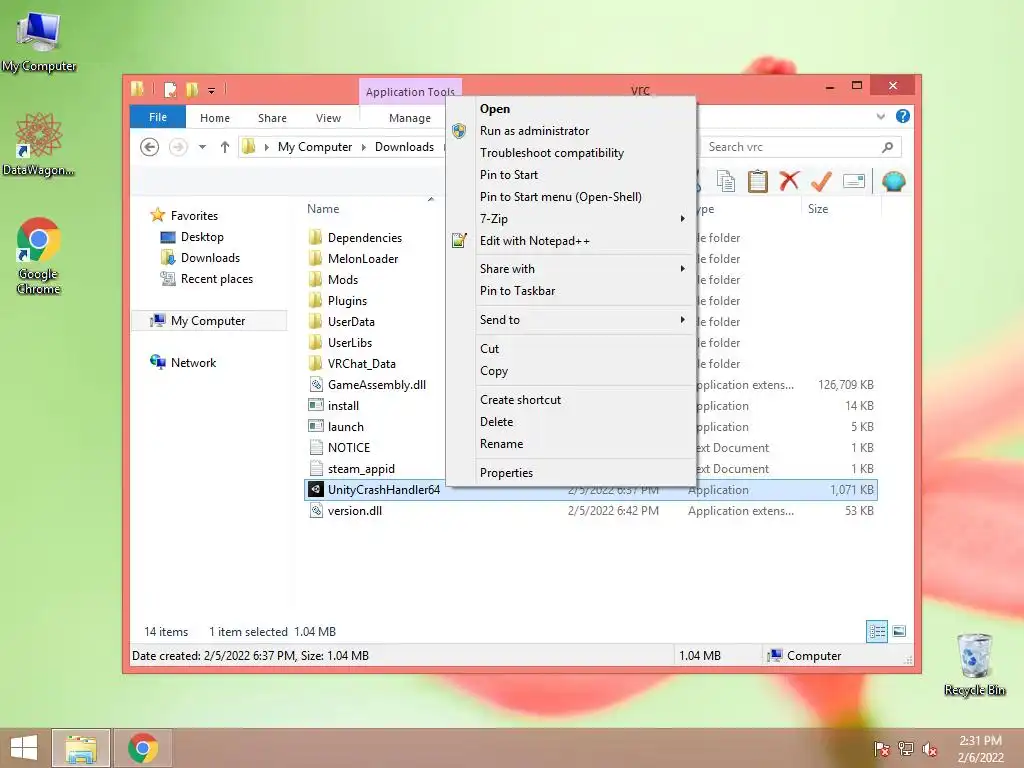Click the Windows Start button
Screen dimensions: 1024x768
(x=24, y=748)
